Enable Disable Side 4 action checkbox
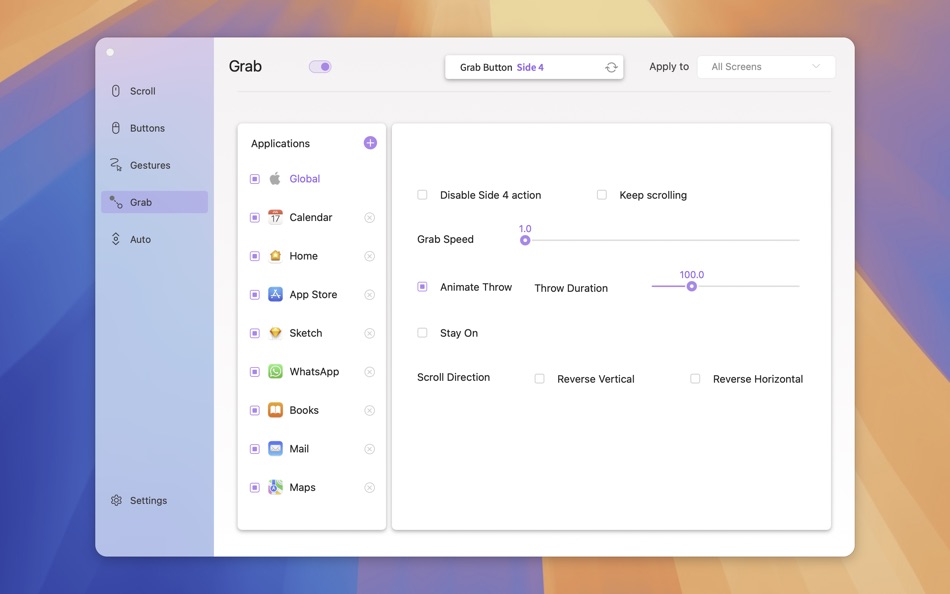Image resolution: width=950 pixels, height=594 pixels. (x=422, y=195)
